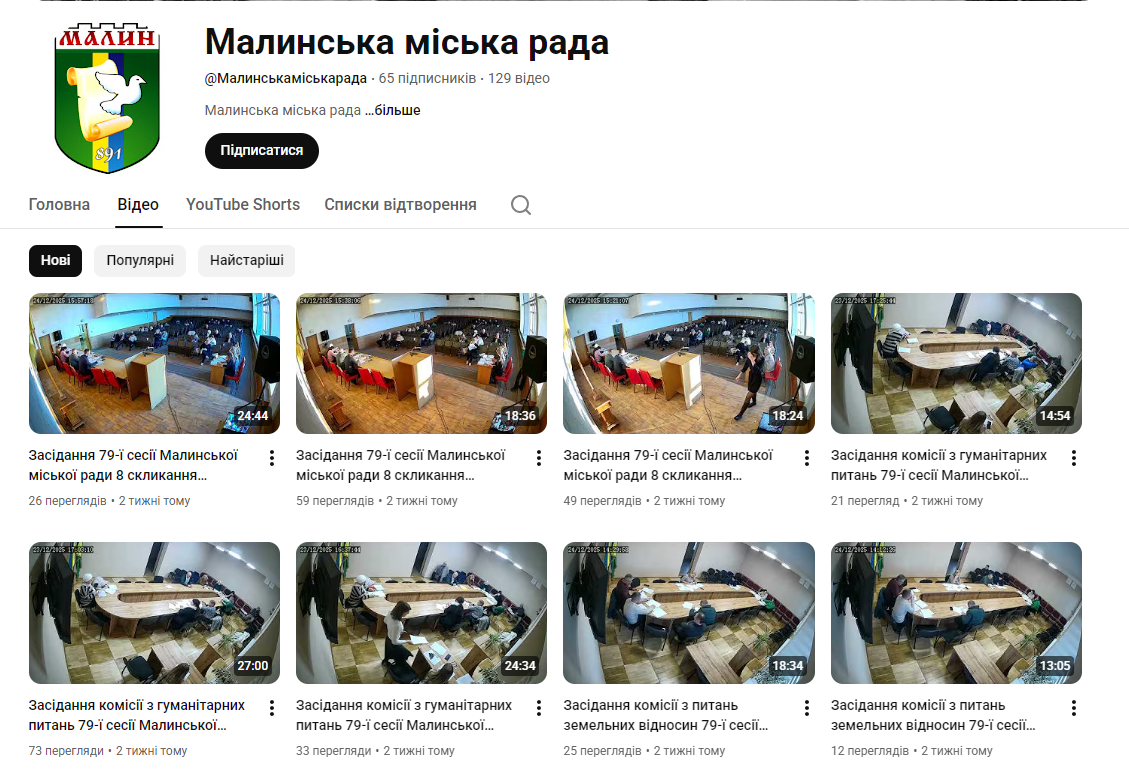Select the Найстаріші sort filter chip
Image resolution: width=1129 pixels, height=784 pixels.
pos(246,261)
